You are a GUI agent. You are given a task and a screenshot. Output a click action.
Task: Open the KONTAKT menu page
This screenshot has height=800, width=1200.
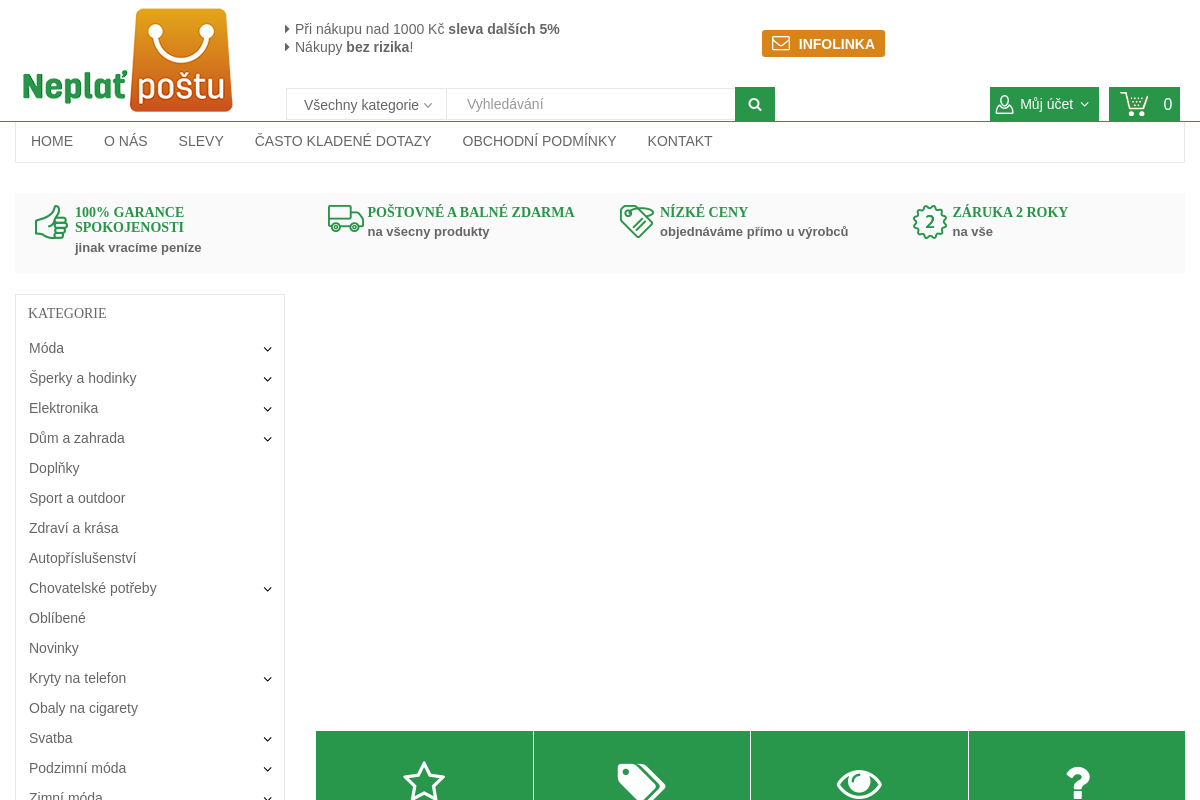click(x=679, y=141)
